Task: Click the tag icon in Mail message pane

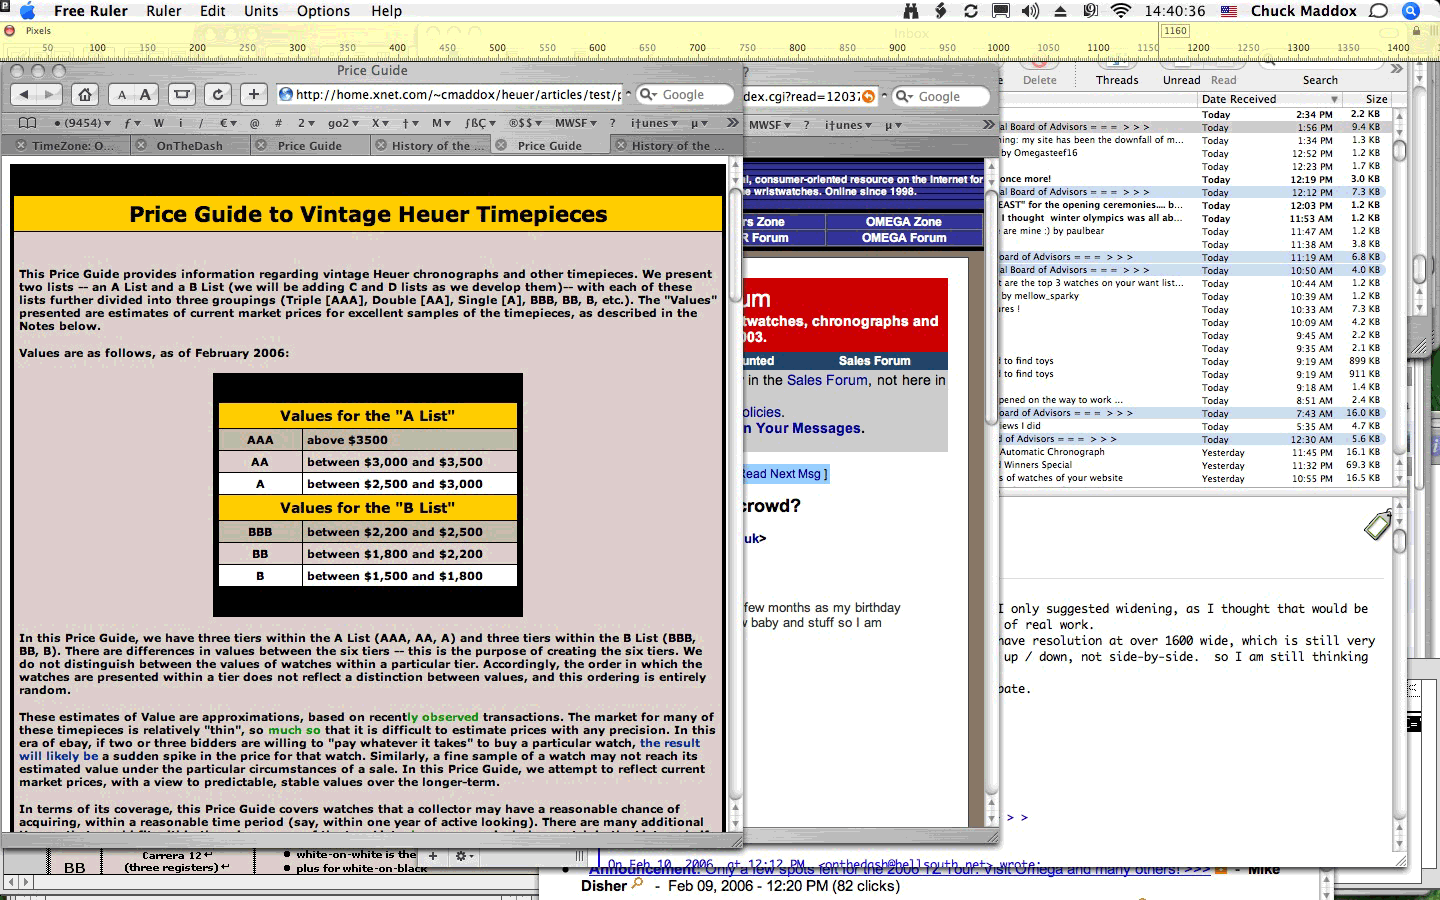Action: click(x=1378, y=524)
